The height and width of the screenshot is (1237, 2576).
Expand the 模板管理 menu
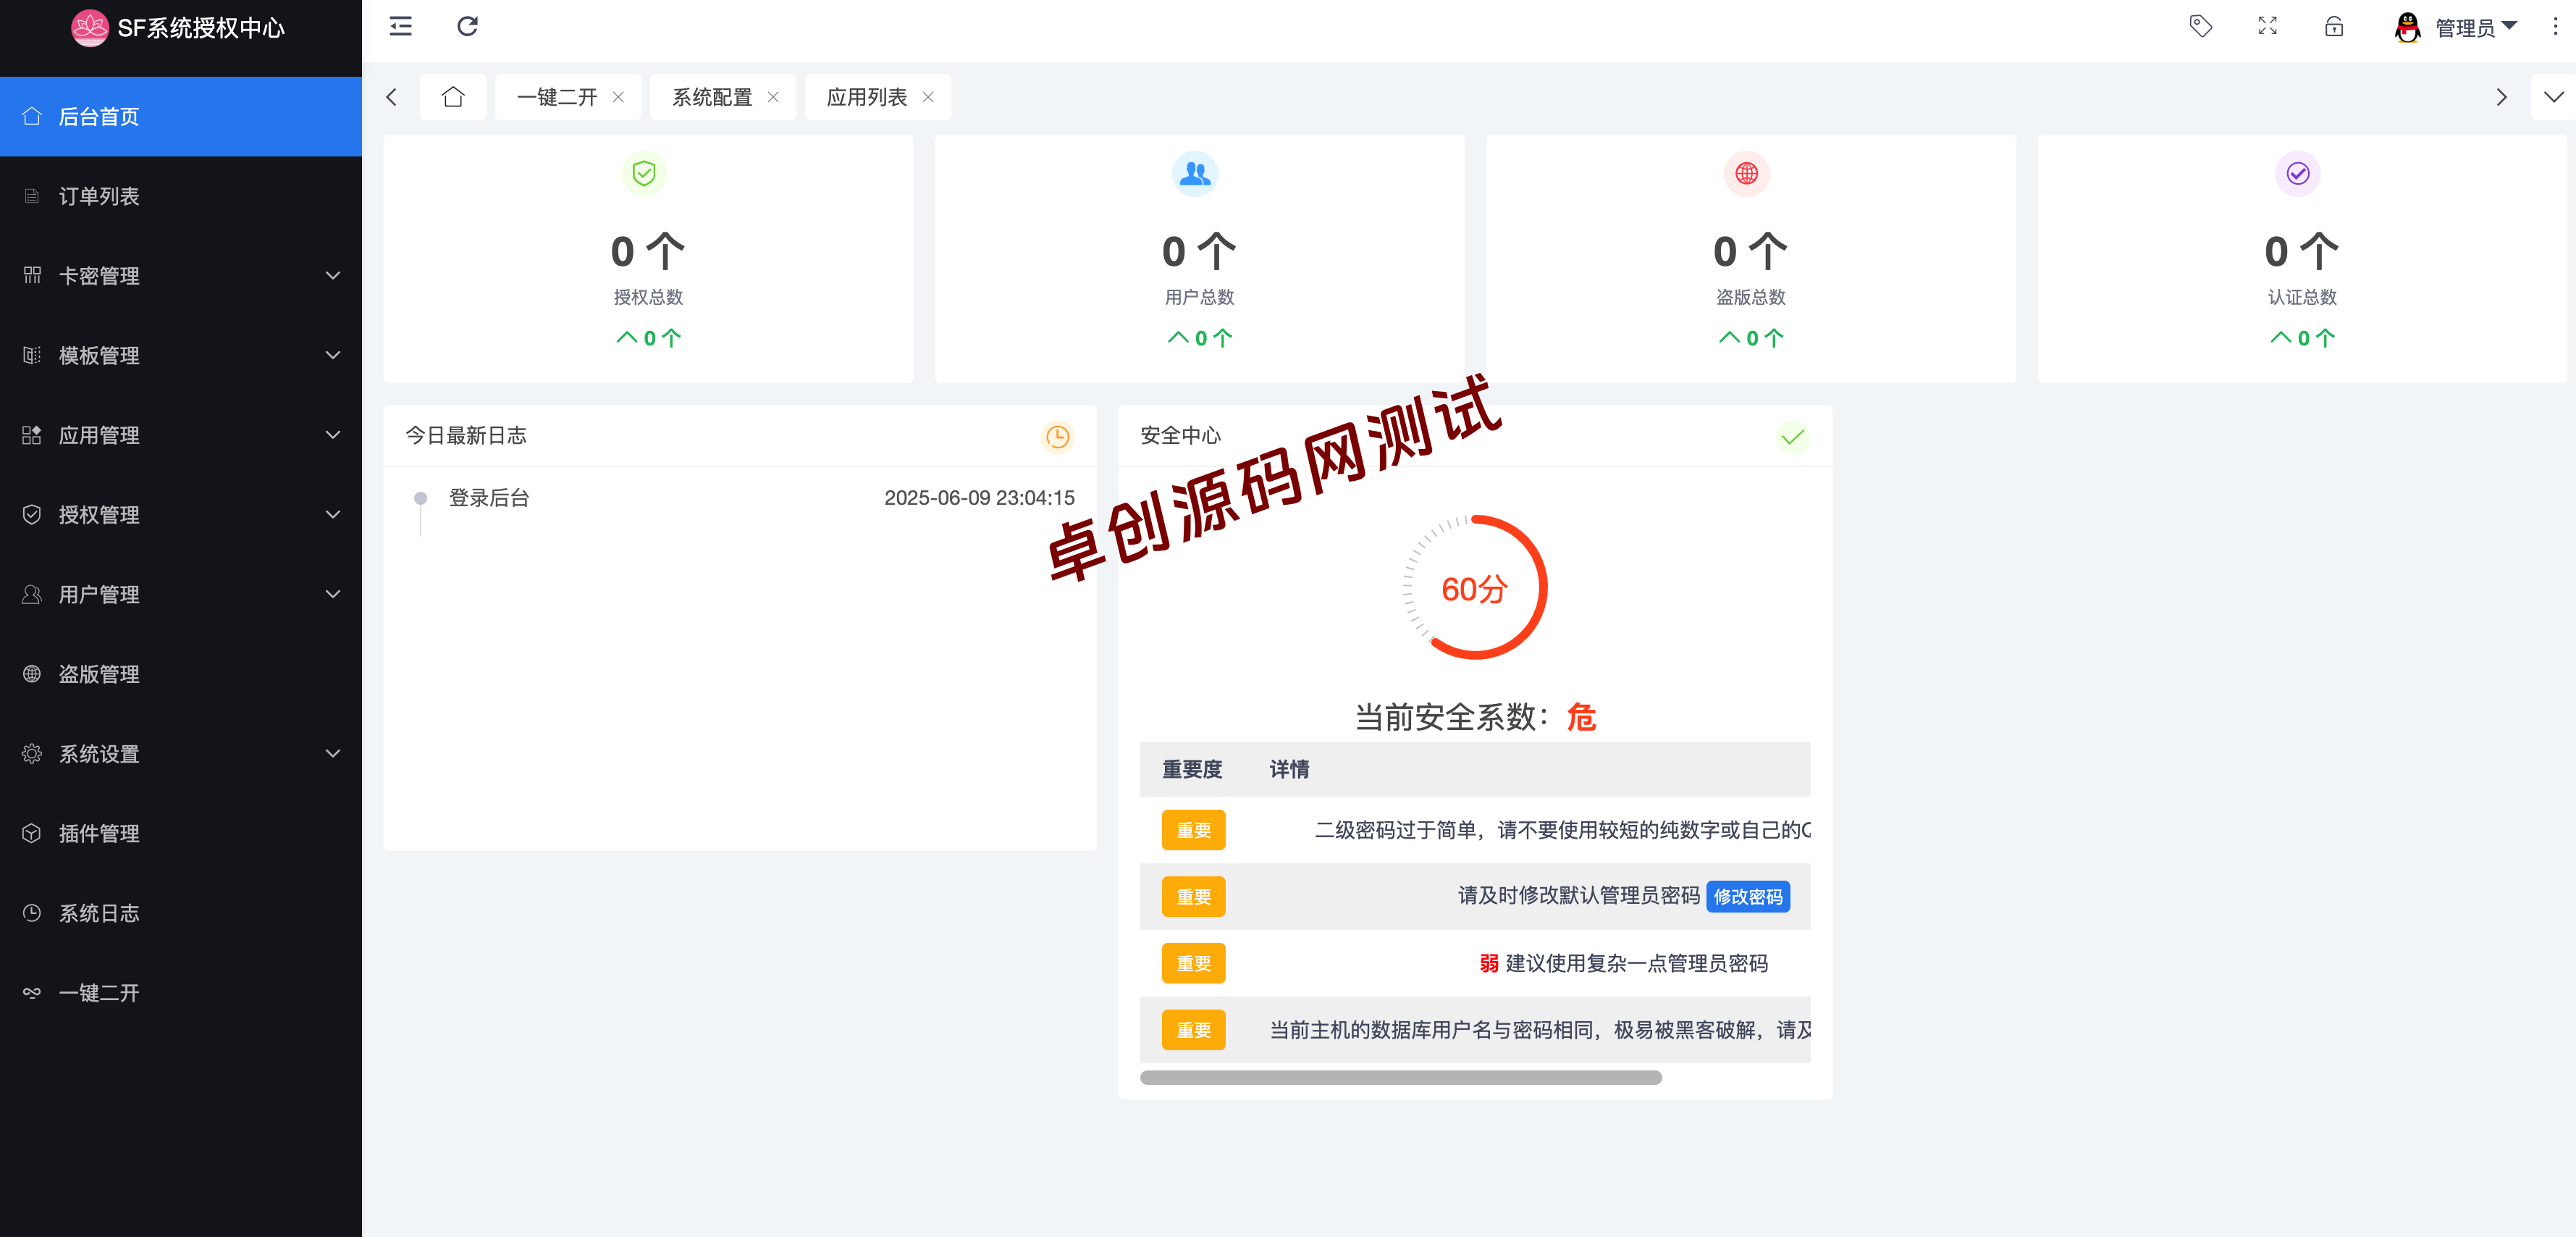coord(180,355)
